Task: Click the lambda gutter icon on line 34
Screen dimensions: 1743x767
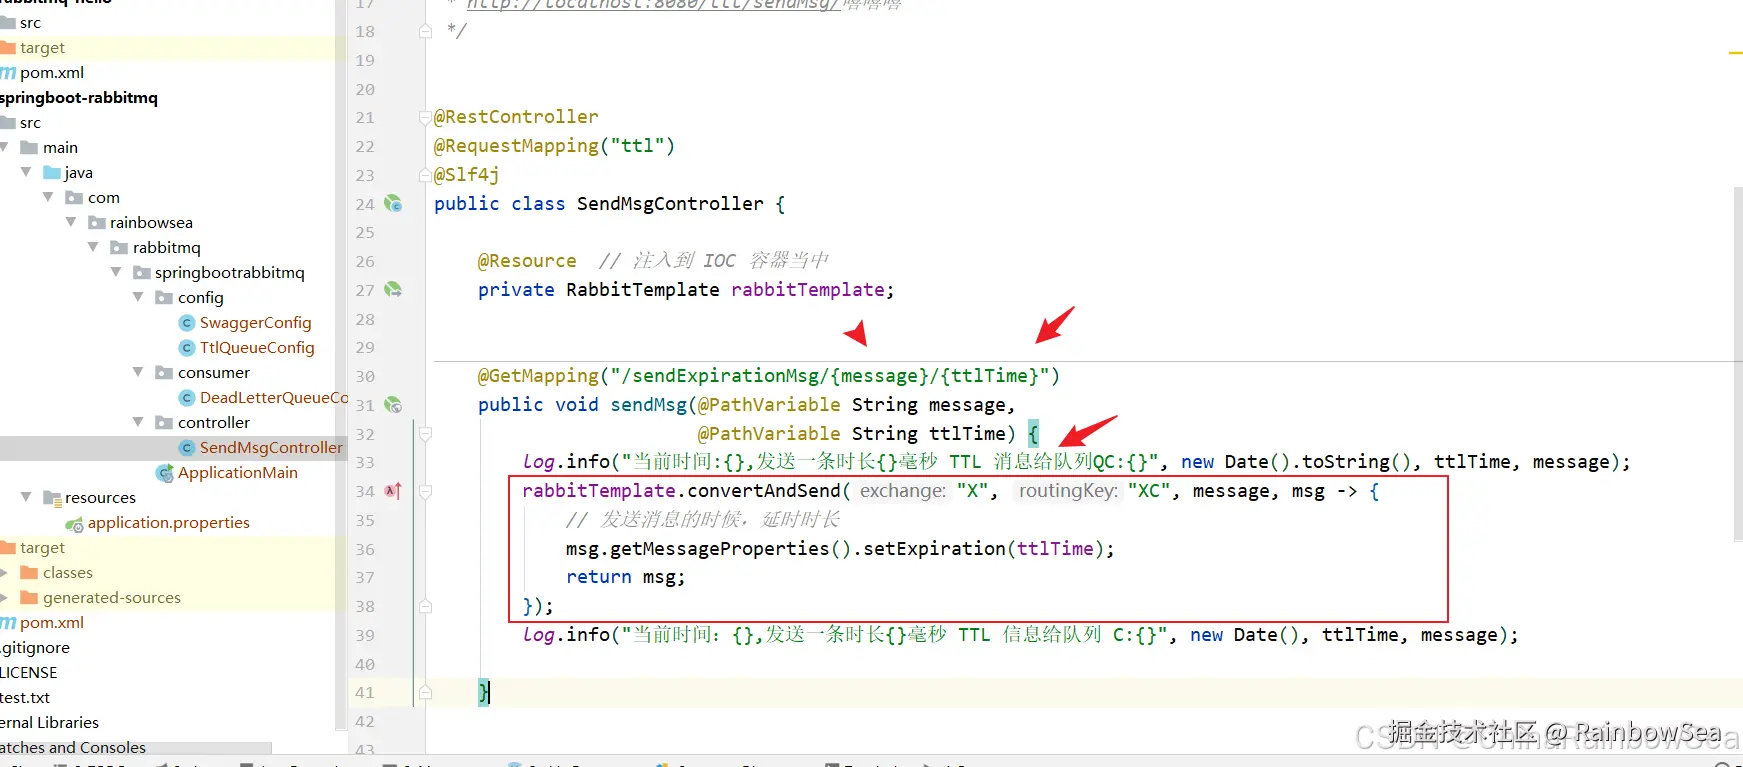Action: pyautogui.click(x=393, y=491)
